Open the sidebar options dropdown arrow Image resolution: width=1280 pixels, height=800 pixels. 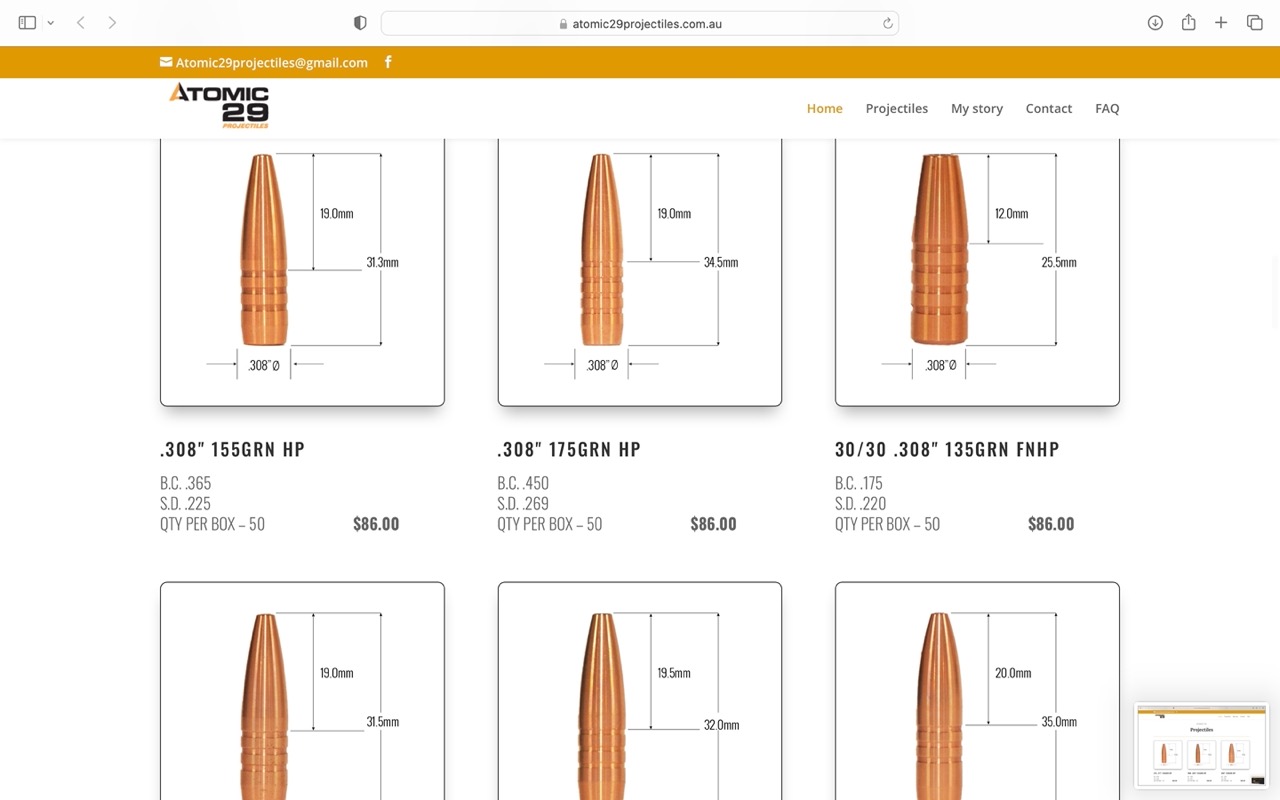coord(50,23)
